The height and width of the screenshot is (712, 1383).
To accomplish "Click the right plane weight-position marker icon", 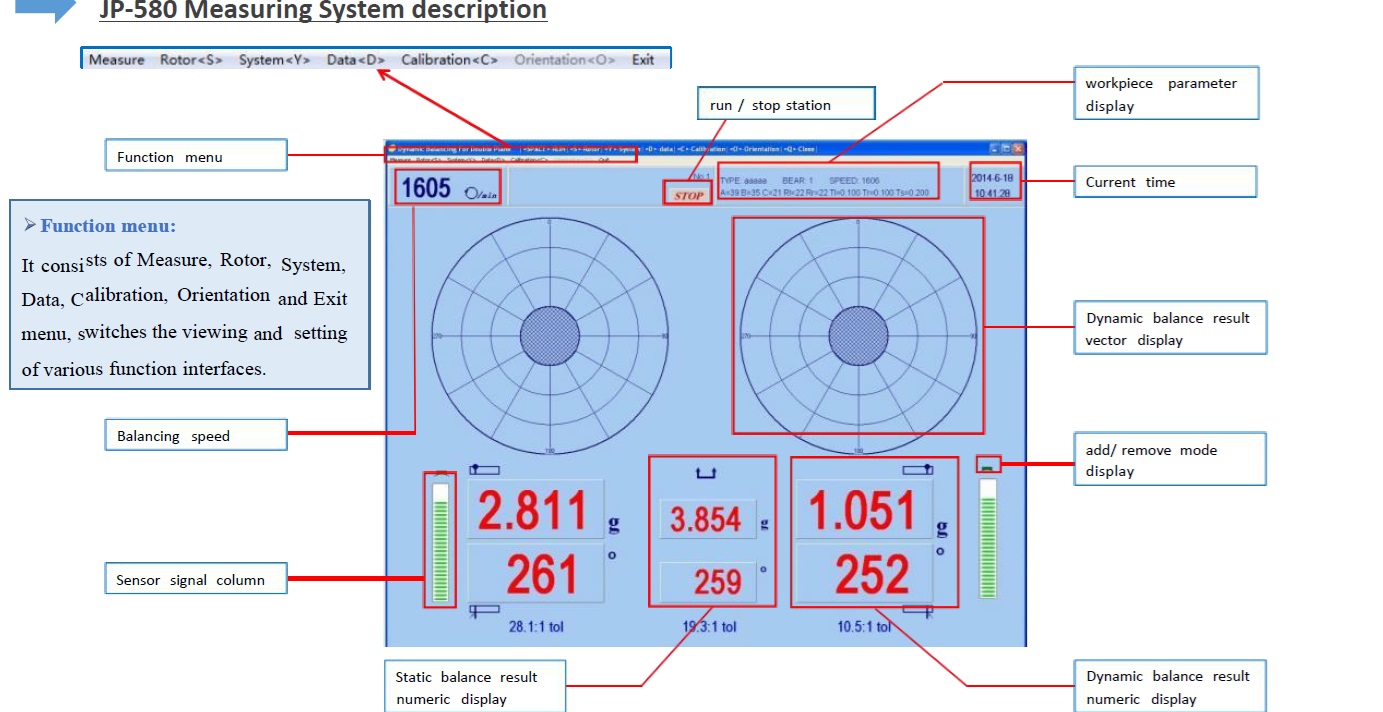I will coord(917,468).
